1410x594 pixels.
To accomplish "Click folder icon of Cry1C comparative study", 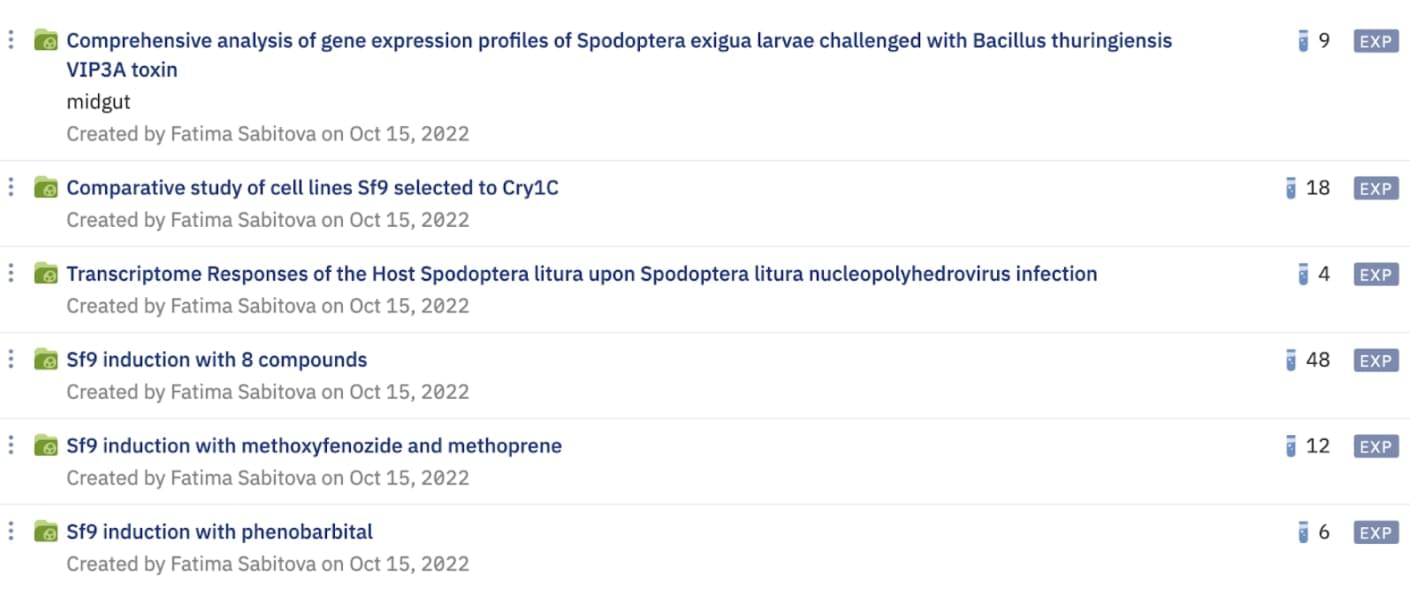I will pyautogui.click(x=46, y=188).
